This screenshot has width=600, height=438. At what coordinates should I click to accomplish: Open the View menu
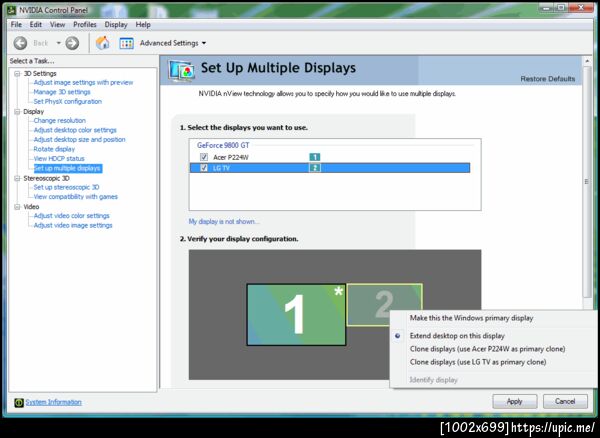[x=57, y=24]
